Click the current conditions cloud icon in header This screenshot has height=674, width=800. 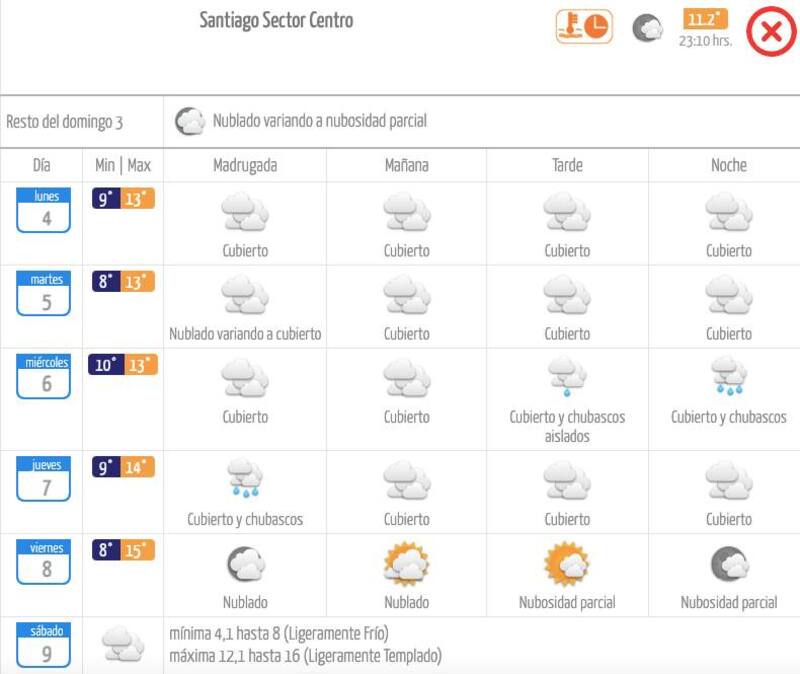[648, 28]
